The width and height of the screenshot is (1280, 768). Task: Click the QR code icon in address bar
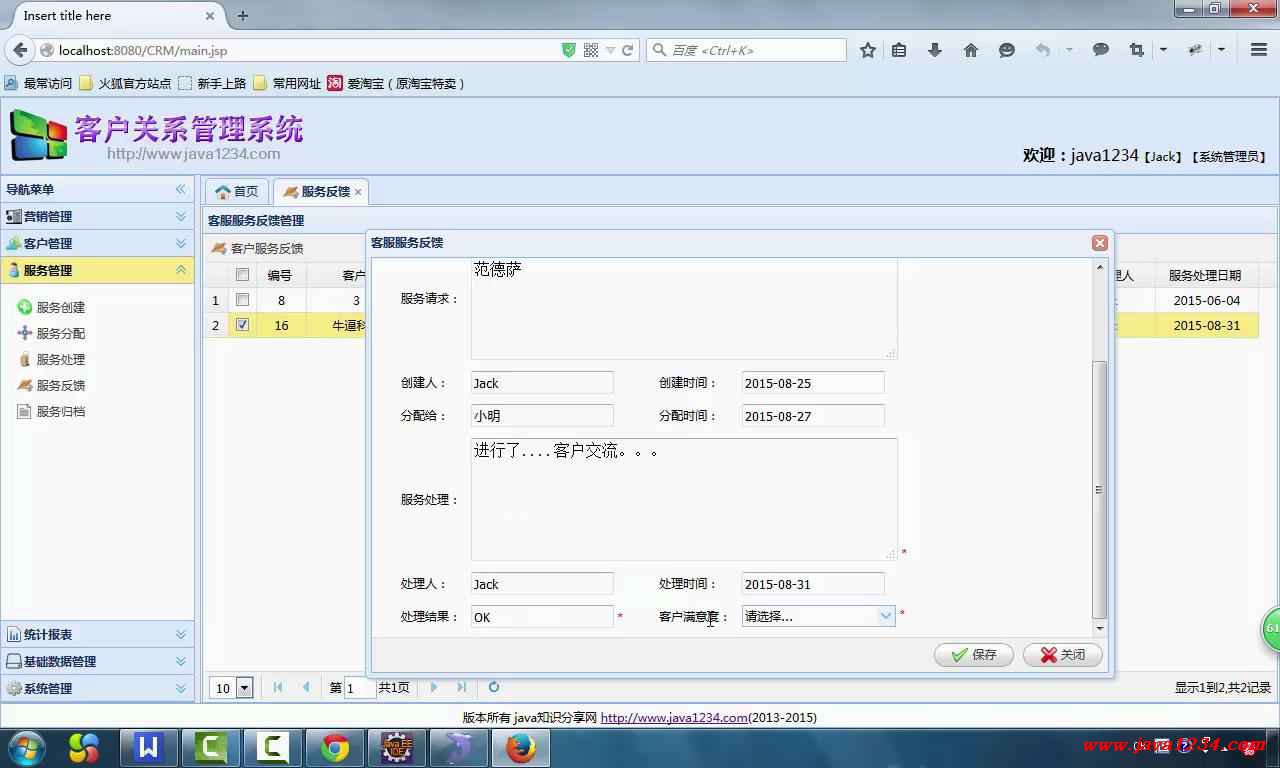[590, 50]
